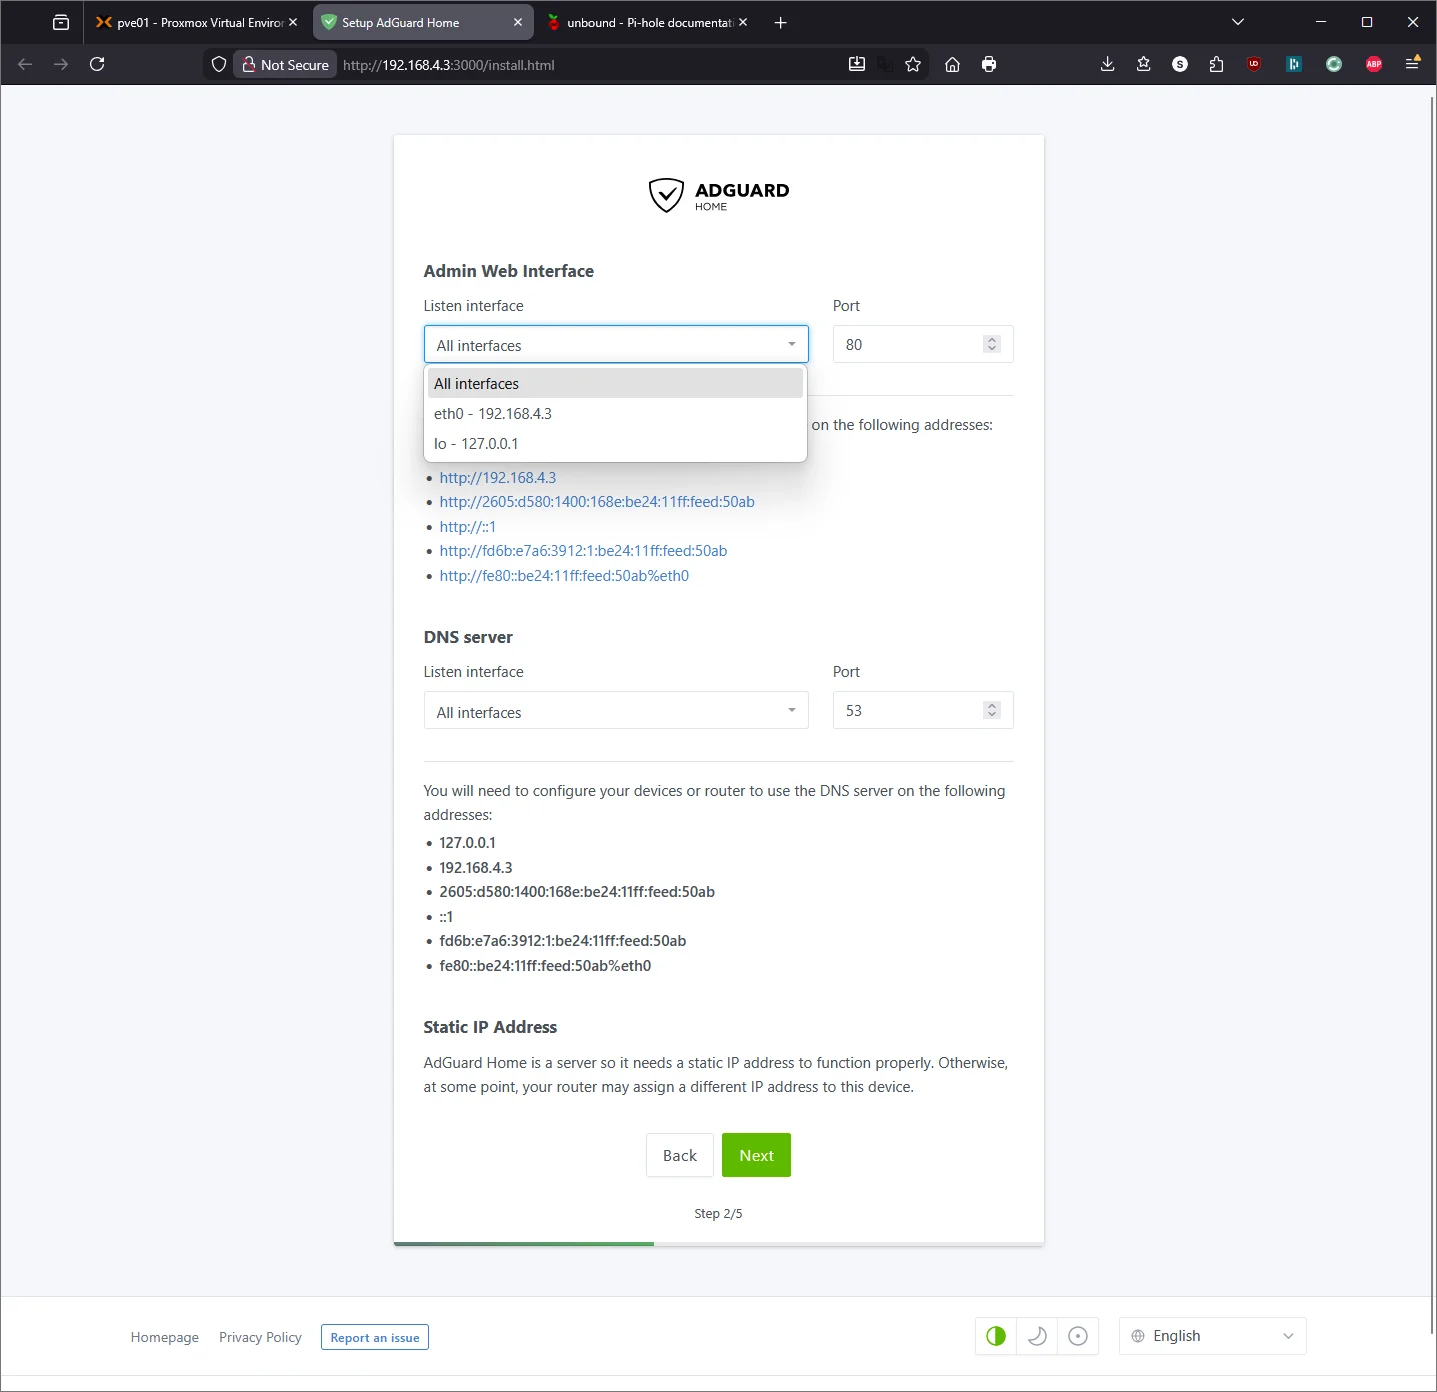View browser downloads
The height and width of the screenshot is (1392, 1437).
1107,63
